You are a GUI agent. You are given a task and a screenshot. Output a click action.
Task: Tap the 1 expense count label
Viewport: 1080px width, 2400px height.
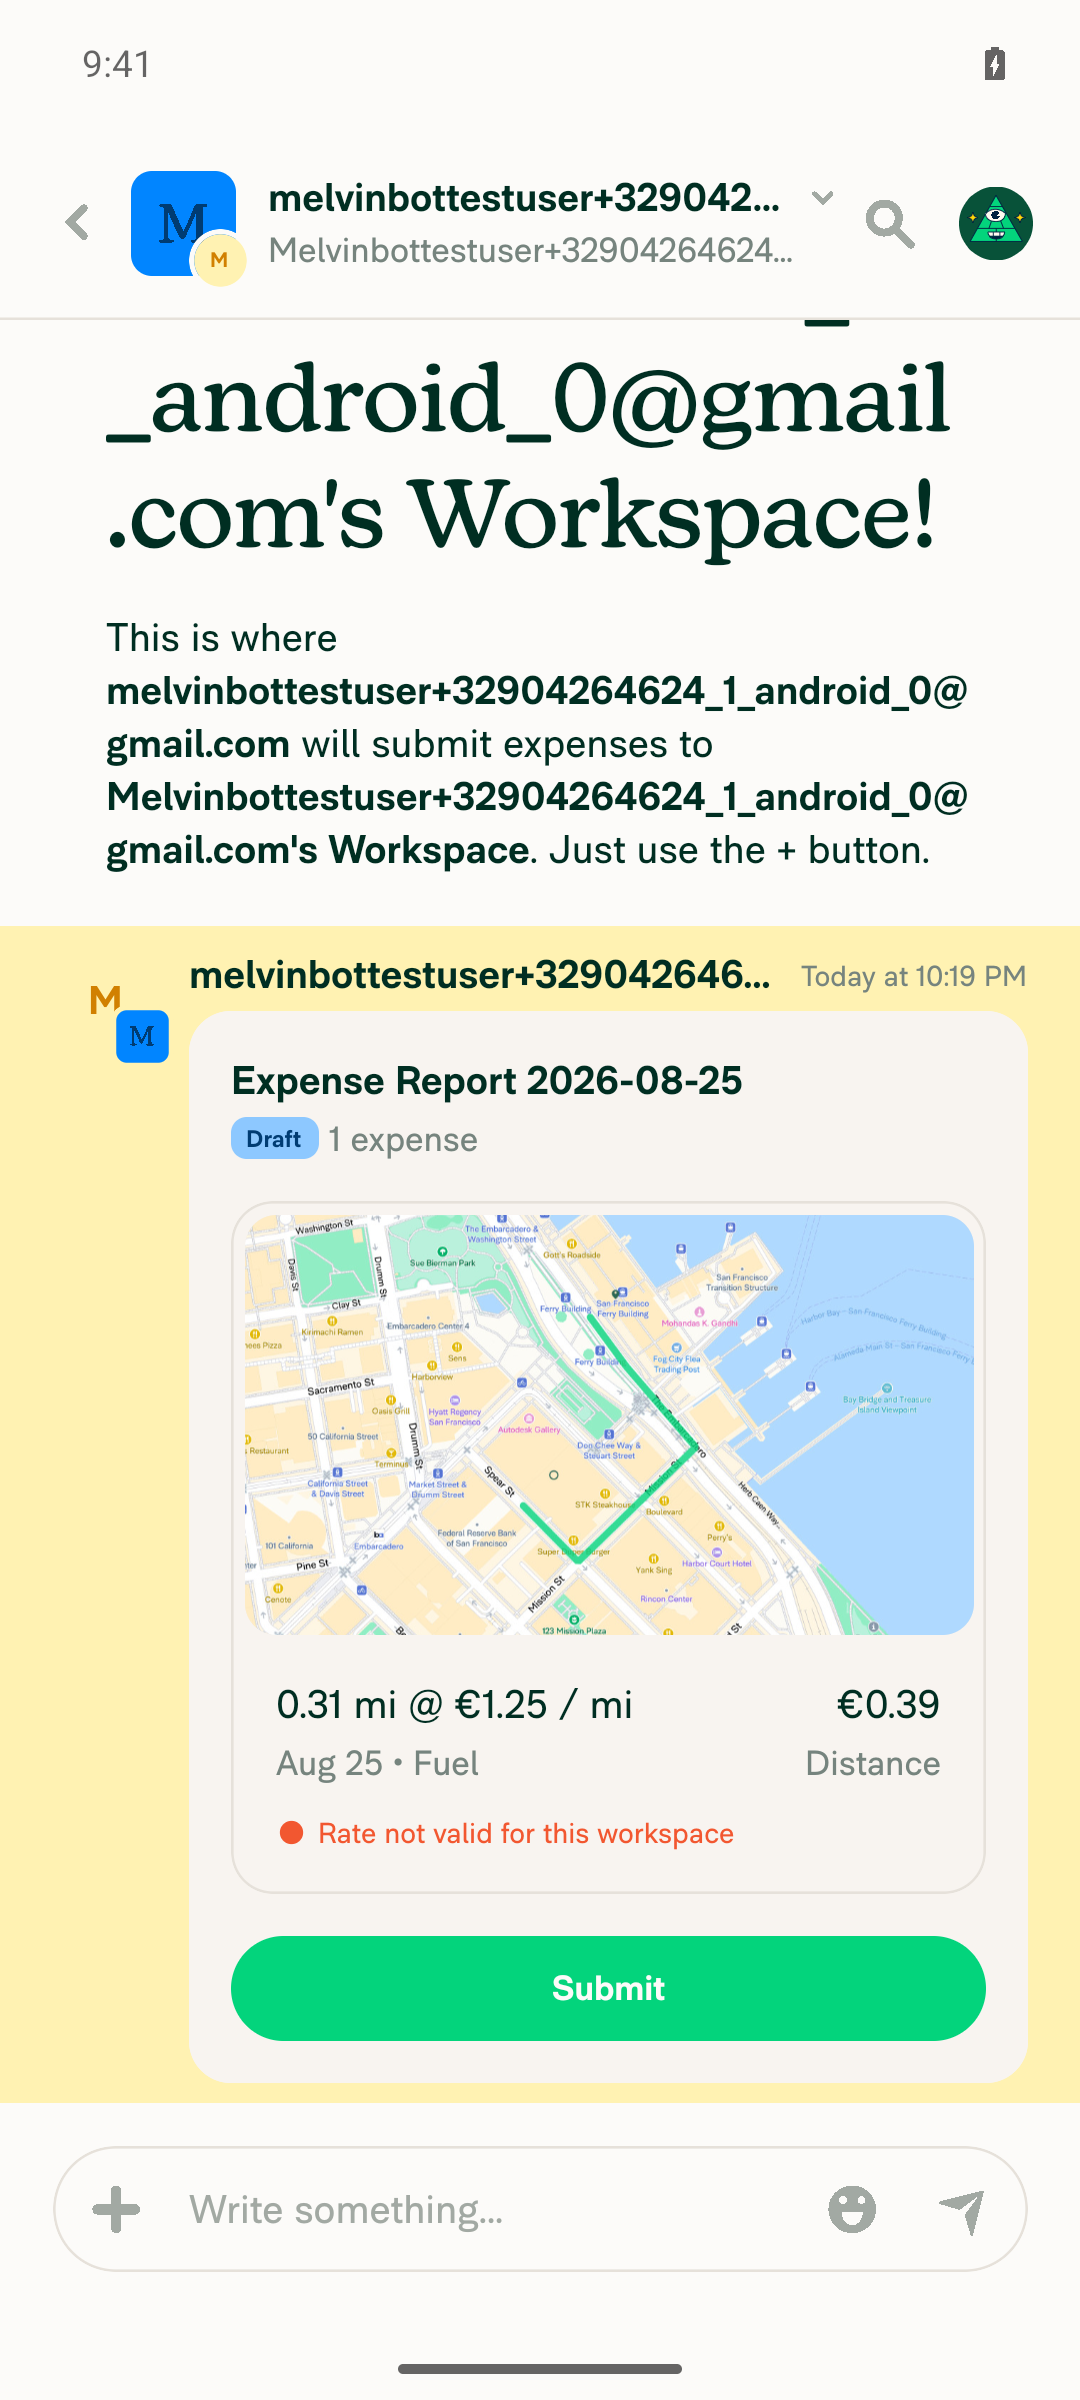[x=403, y=1140]
